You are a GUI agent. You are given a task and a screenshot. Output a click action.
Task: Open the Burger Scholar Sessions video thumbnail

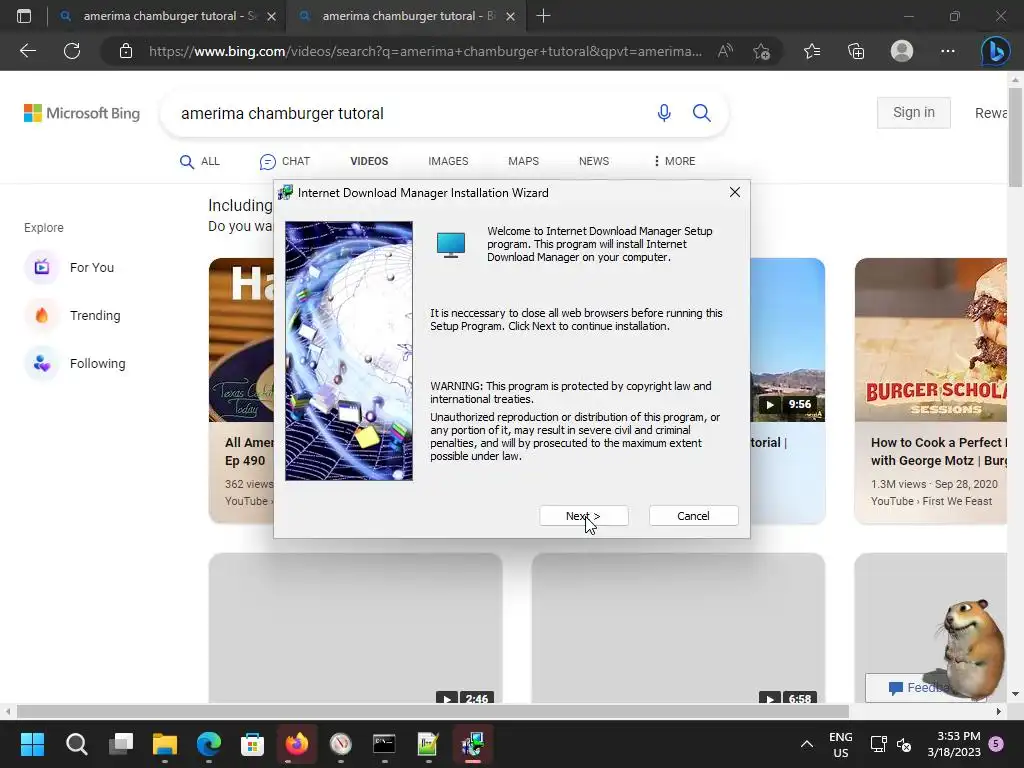[x=931, y=340]
